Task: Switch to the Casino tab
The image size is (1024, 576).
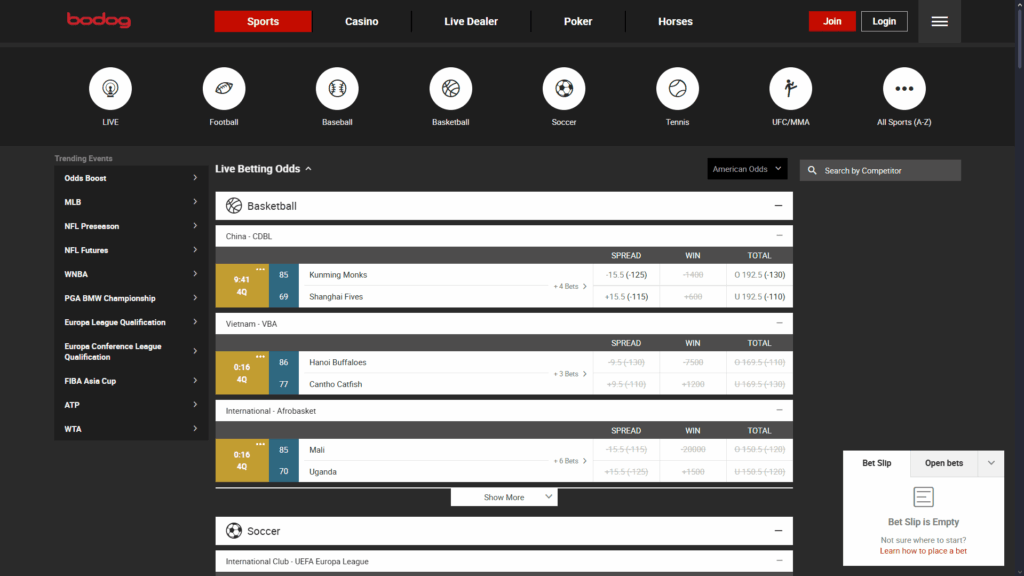Action: (361, 21)
